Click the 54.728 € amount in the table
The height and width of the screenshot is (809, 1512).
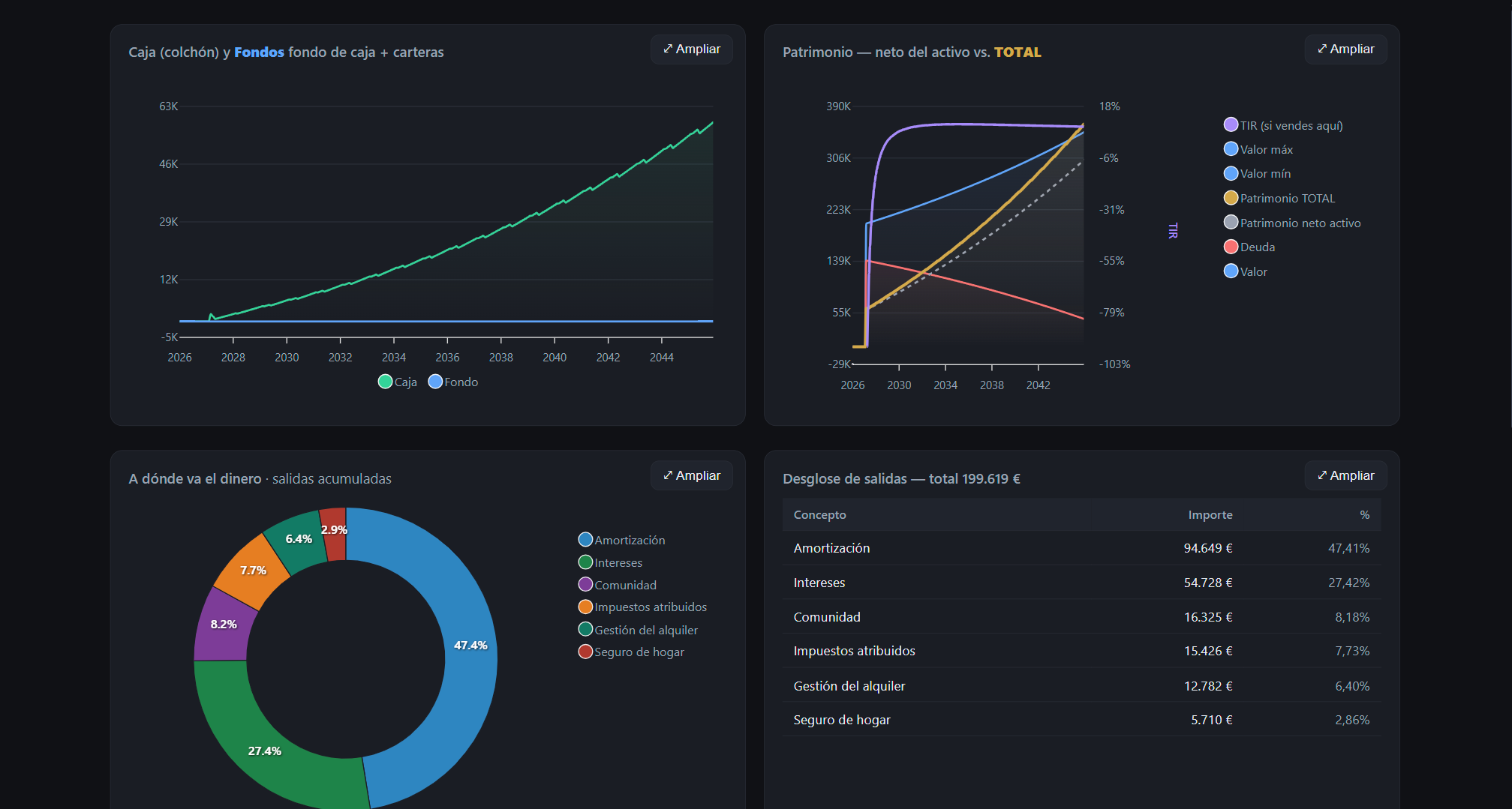[x=1208, y=582]
